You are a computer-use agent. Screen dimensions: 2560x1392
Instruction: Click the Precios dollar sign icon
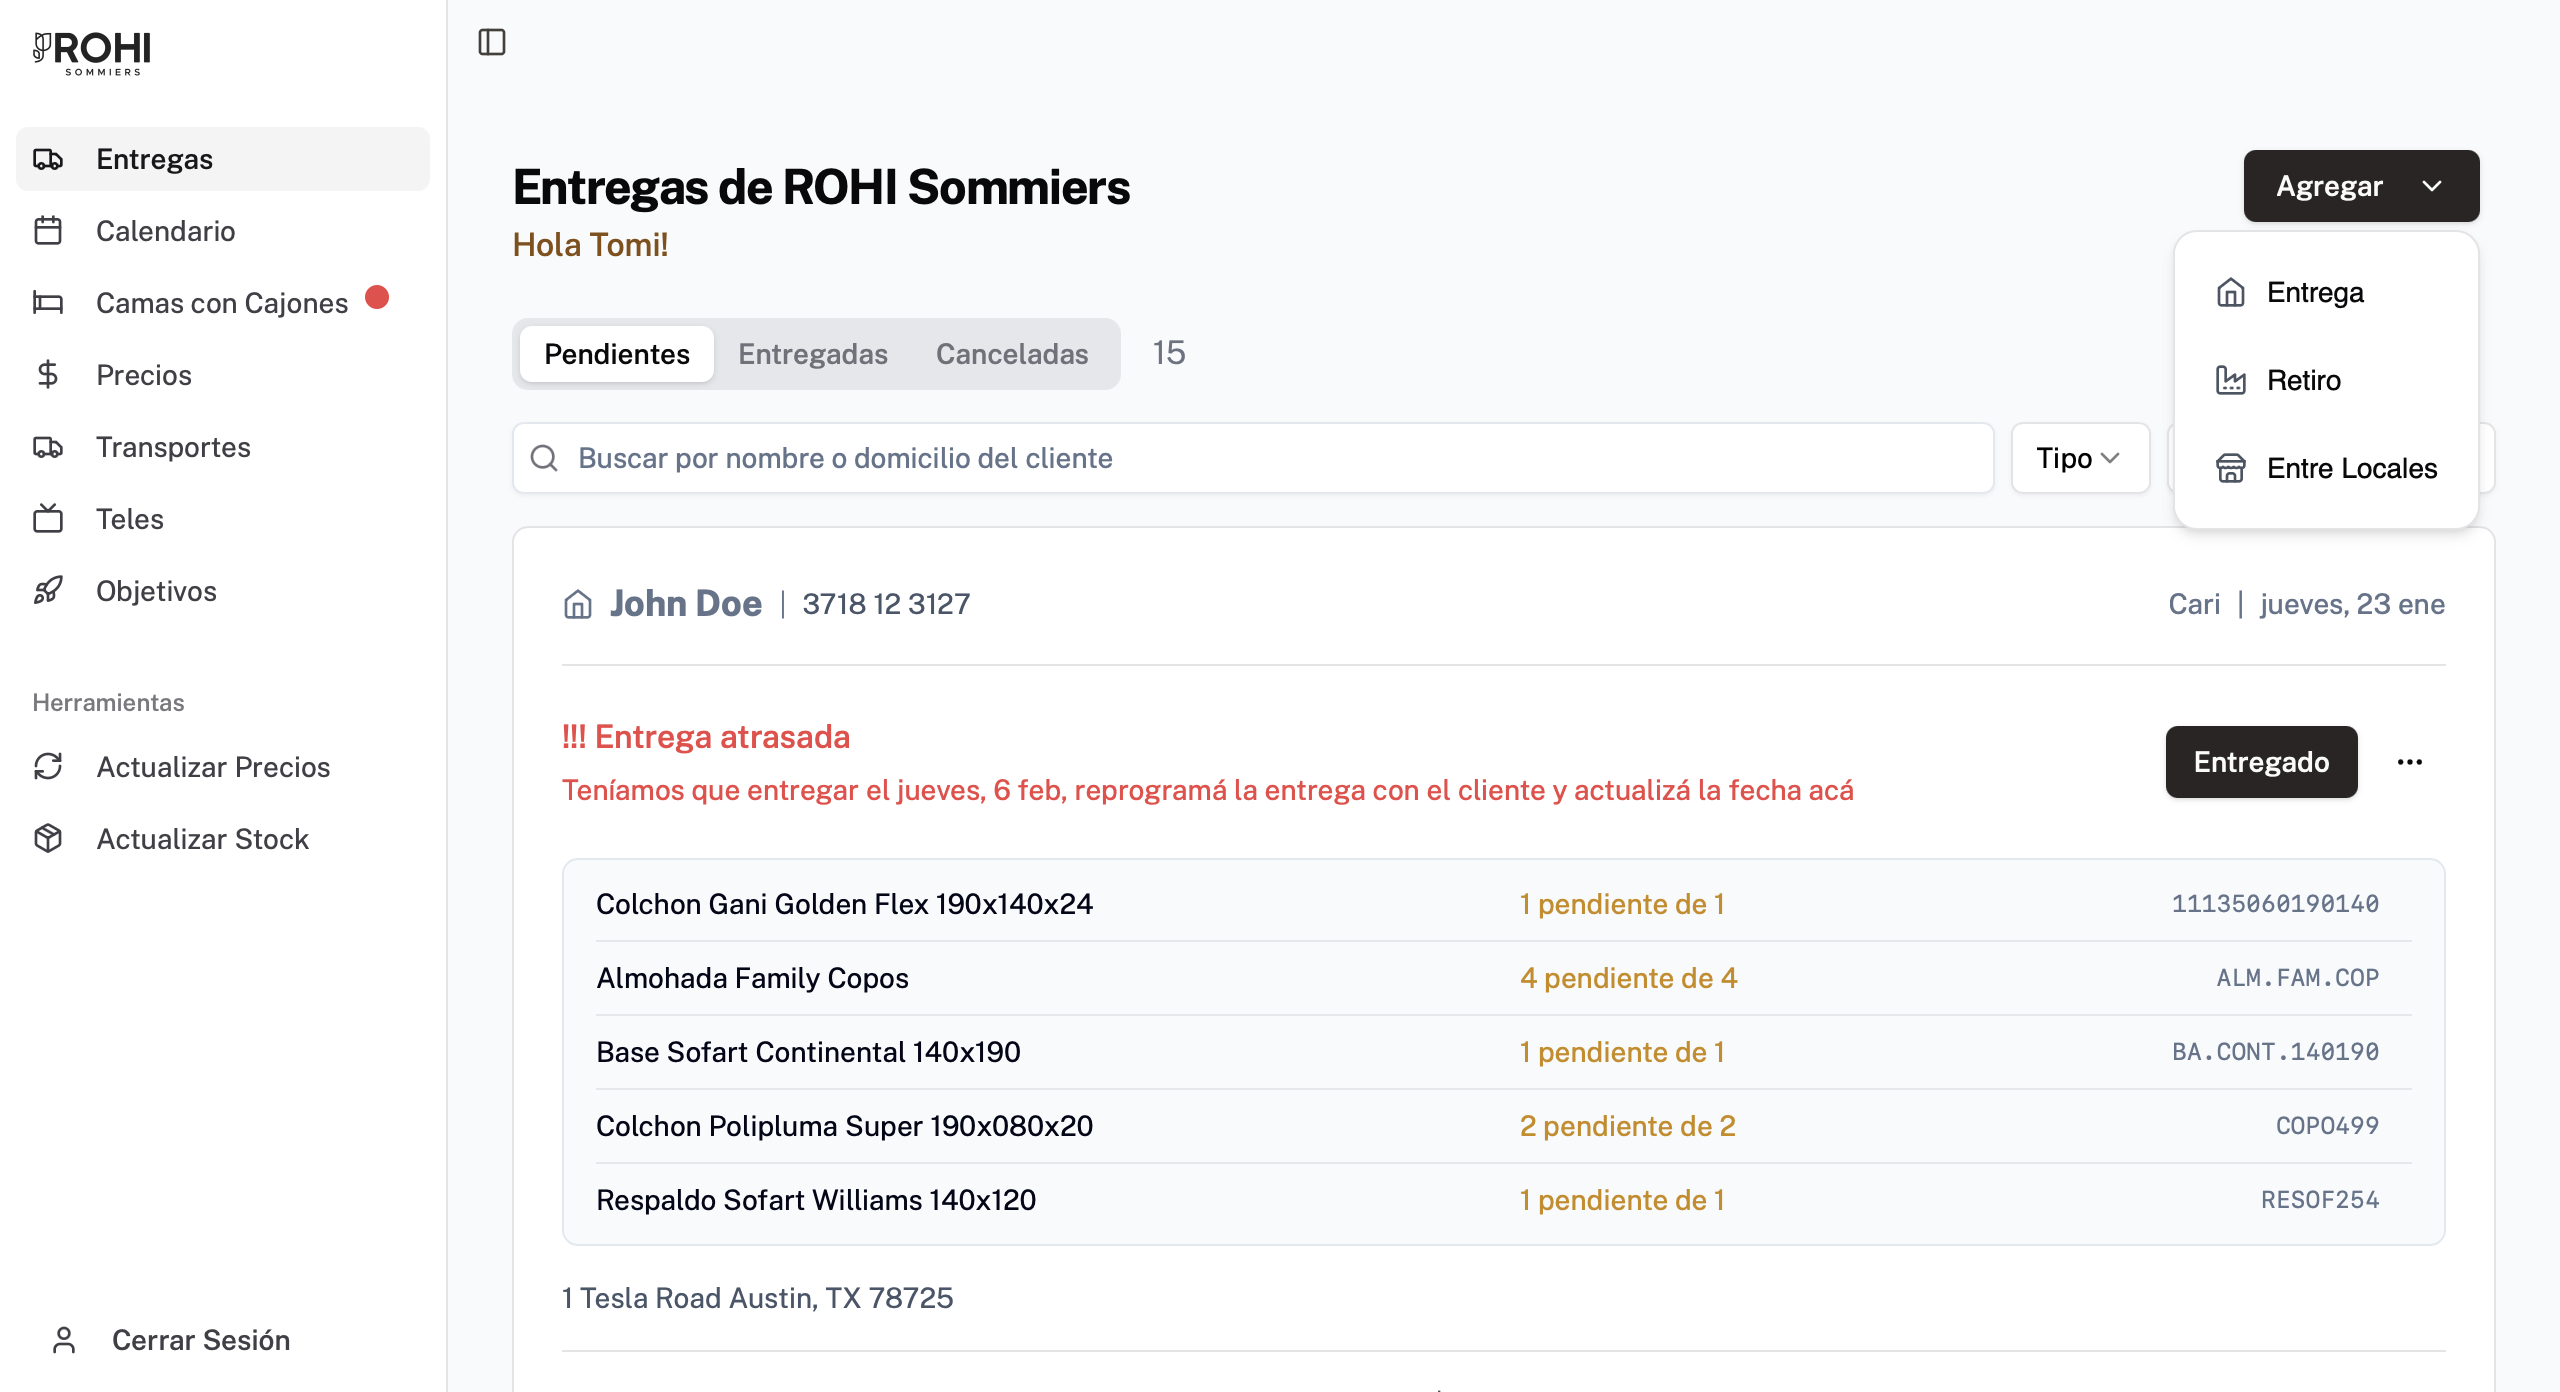48,375
